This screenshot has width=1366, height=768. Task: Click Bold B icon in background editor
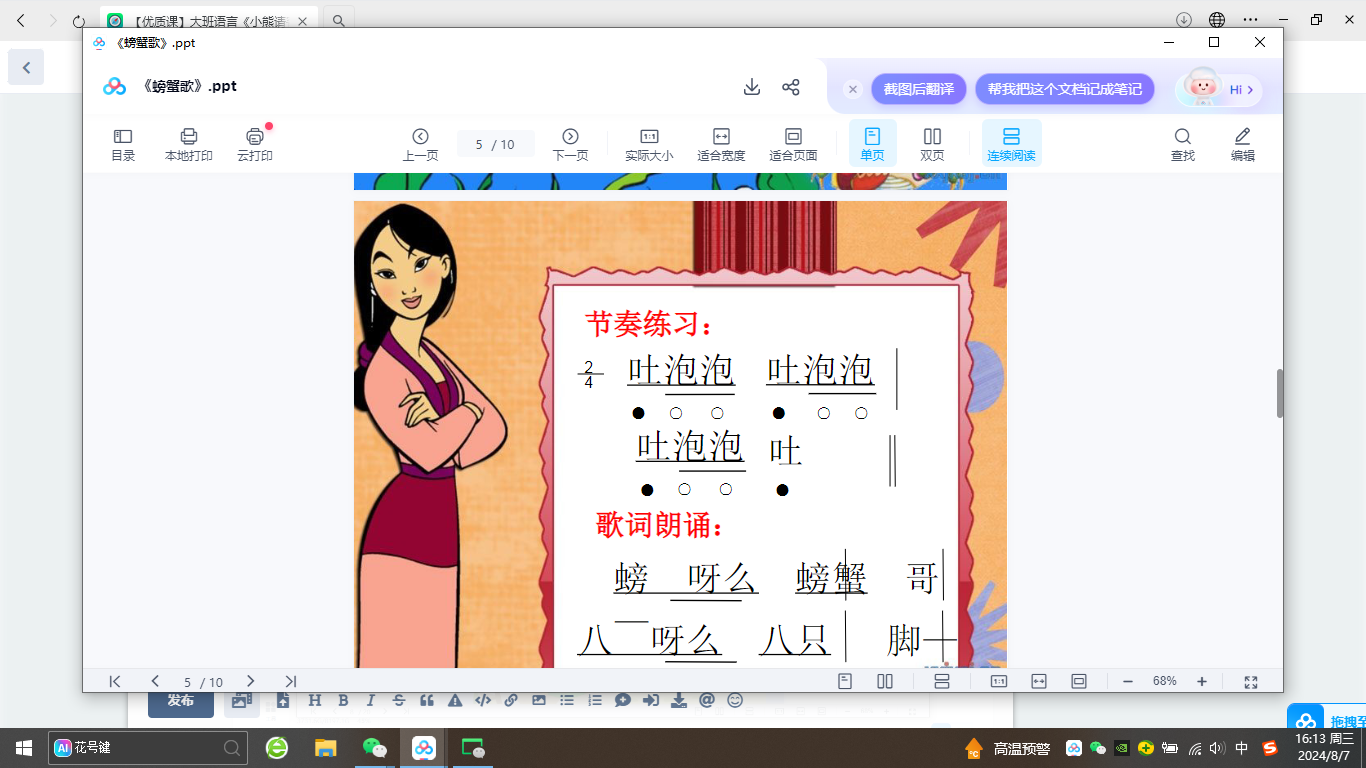pyautogui.click(x=343, y=700)
